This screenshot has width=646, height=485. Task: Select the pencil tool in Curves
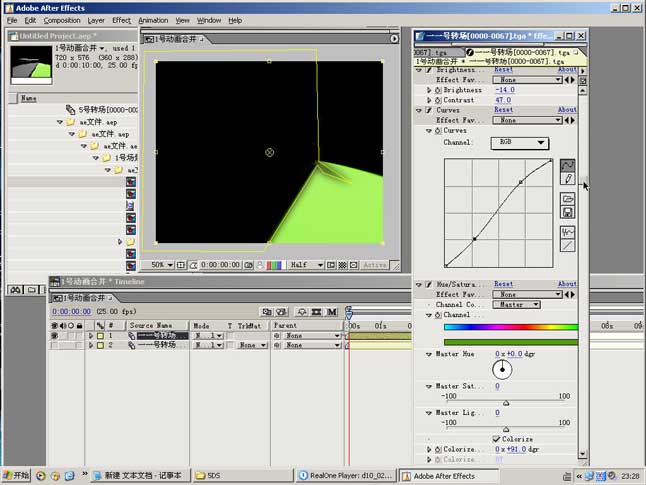pos(567,179)
